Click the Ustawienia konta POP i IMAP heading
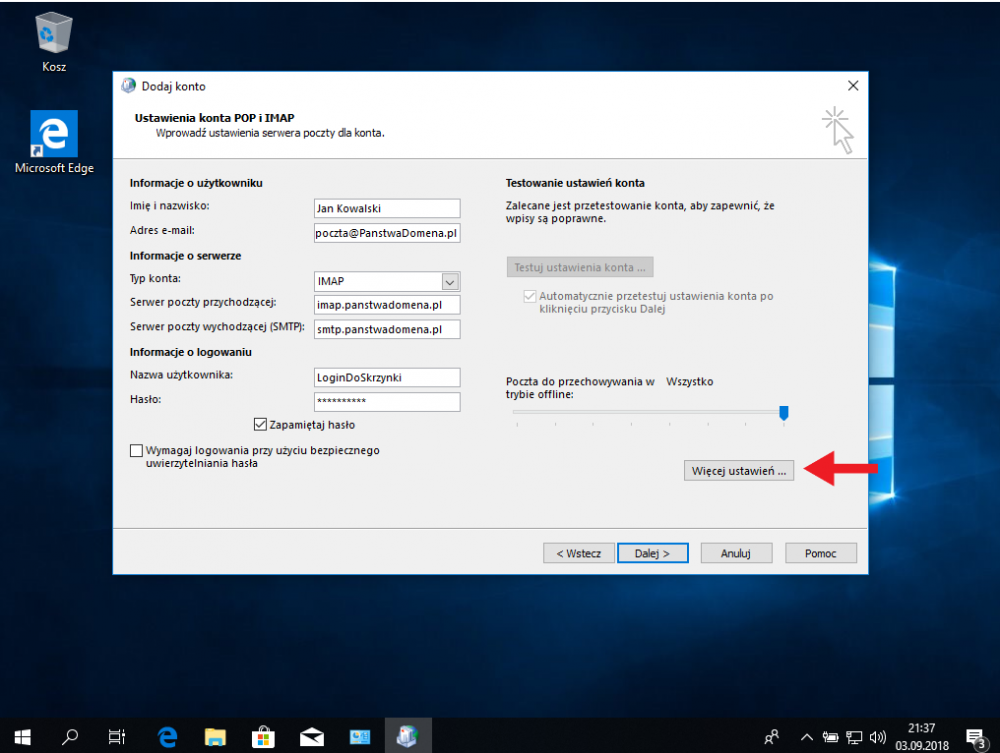Image resolution: width=1000 pixels, height=753 pixels. [214, 118]
